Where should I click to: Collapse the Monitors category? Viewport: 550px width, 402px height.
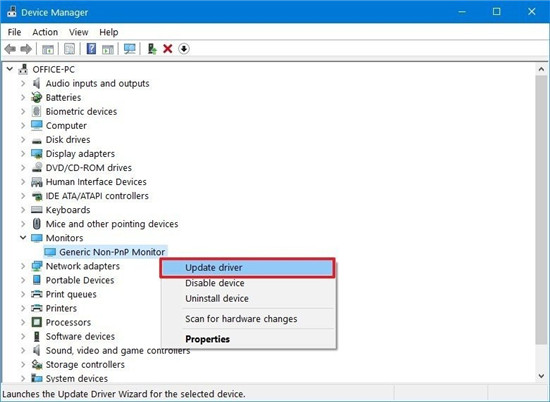[x=23, y=237]
